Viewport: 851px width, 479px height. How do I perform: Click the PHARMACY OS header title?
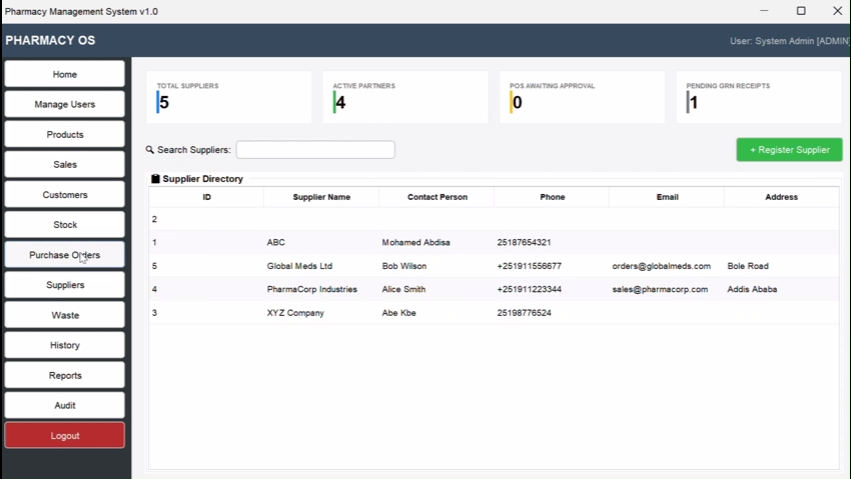50,40
